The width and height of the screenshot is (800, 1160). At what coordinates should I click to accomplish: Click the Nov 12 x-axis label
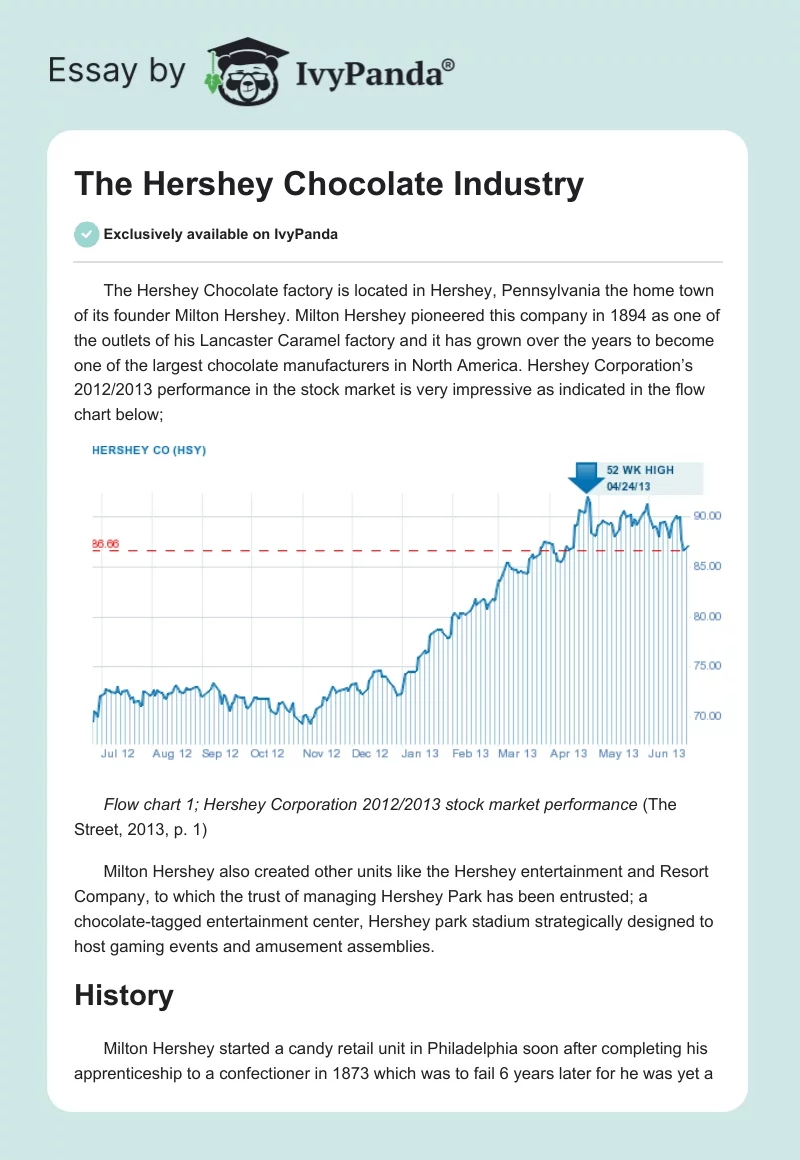[x=321, y=754]
